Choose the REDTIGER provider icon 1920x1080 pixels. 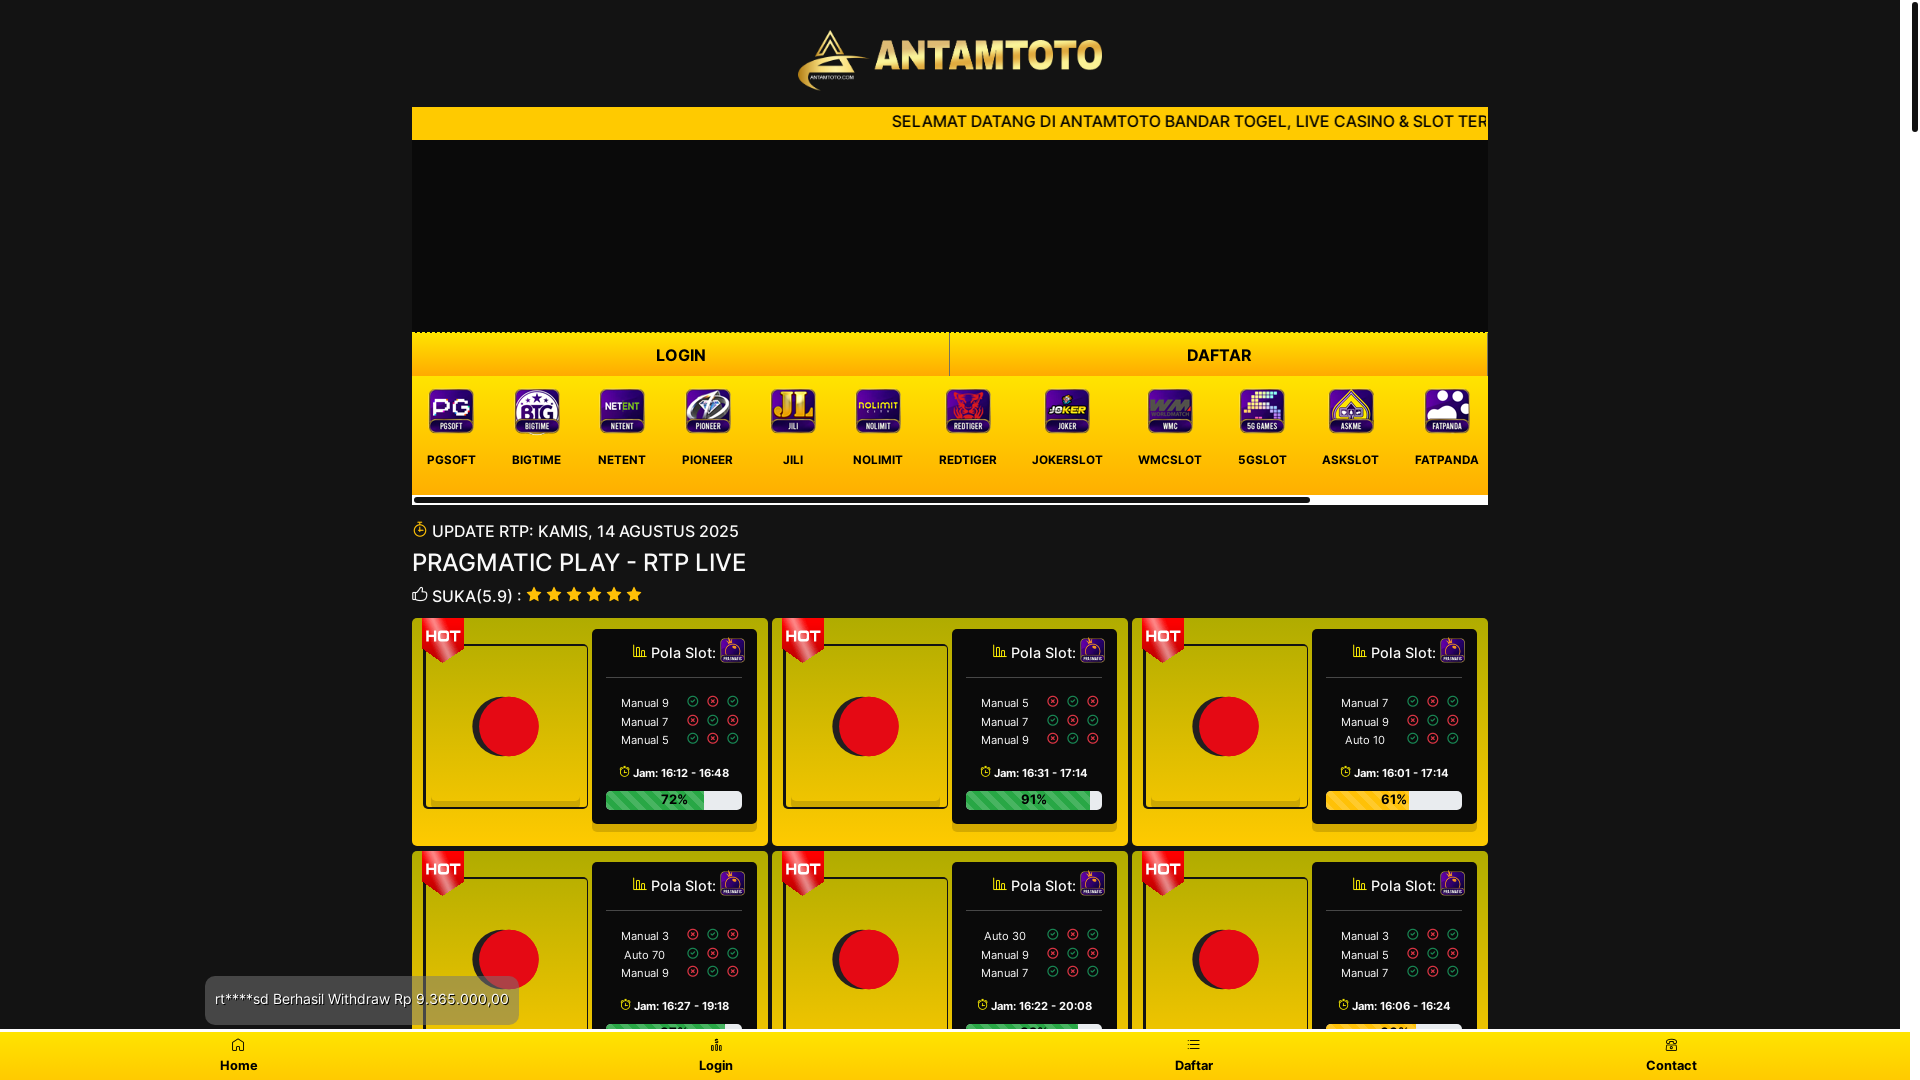pos(968,411)
